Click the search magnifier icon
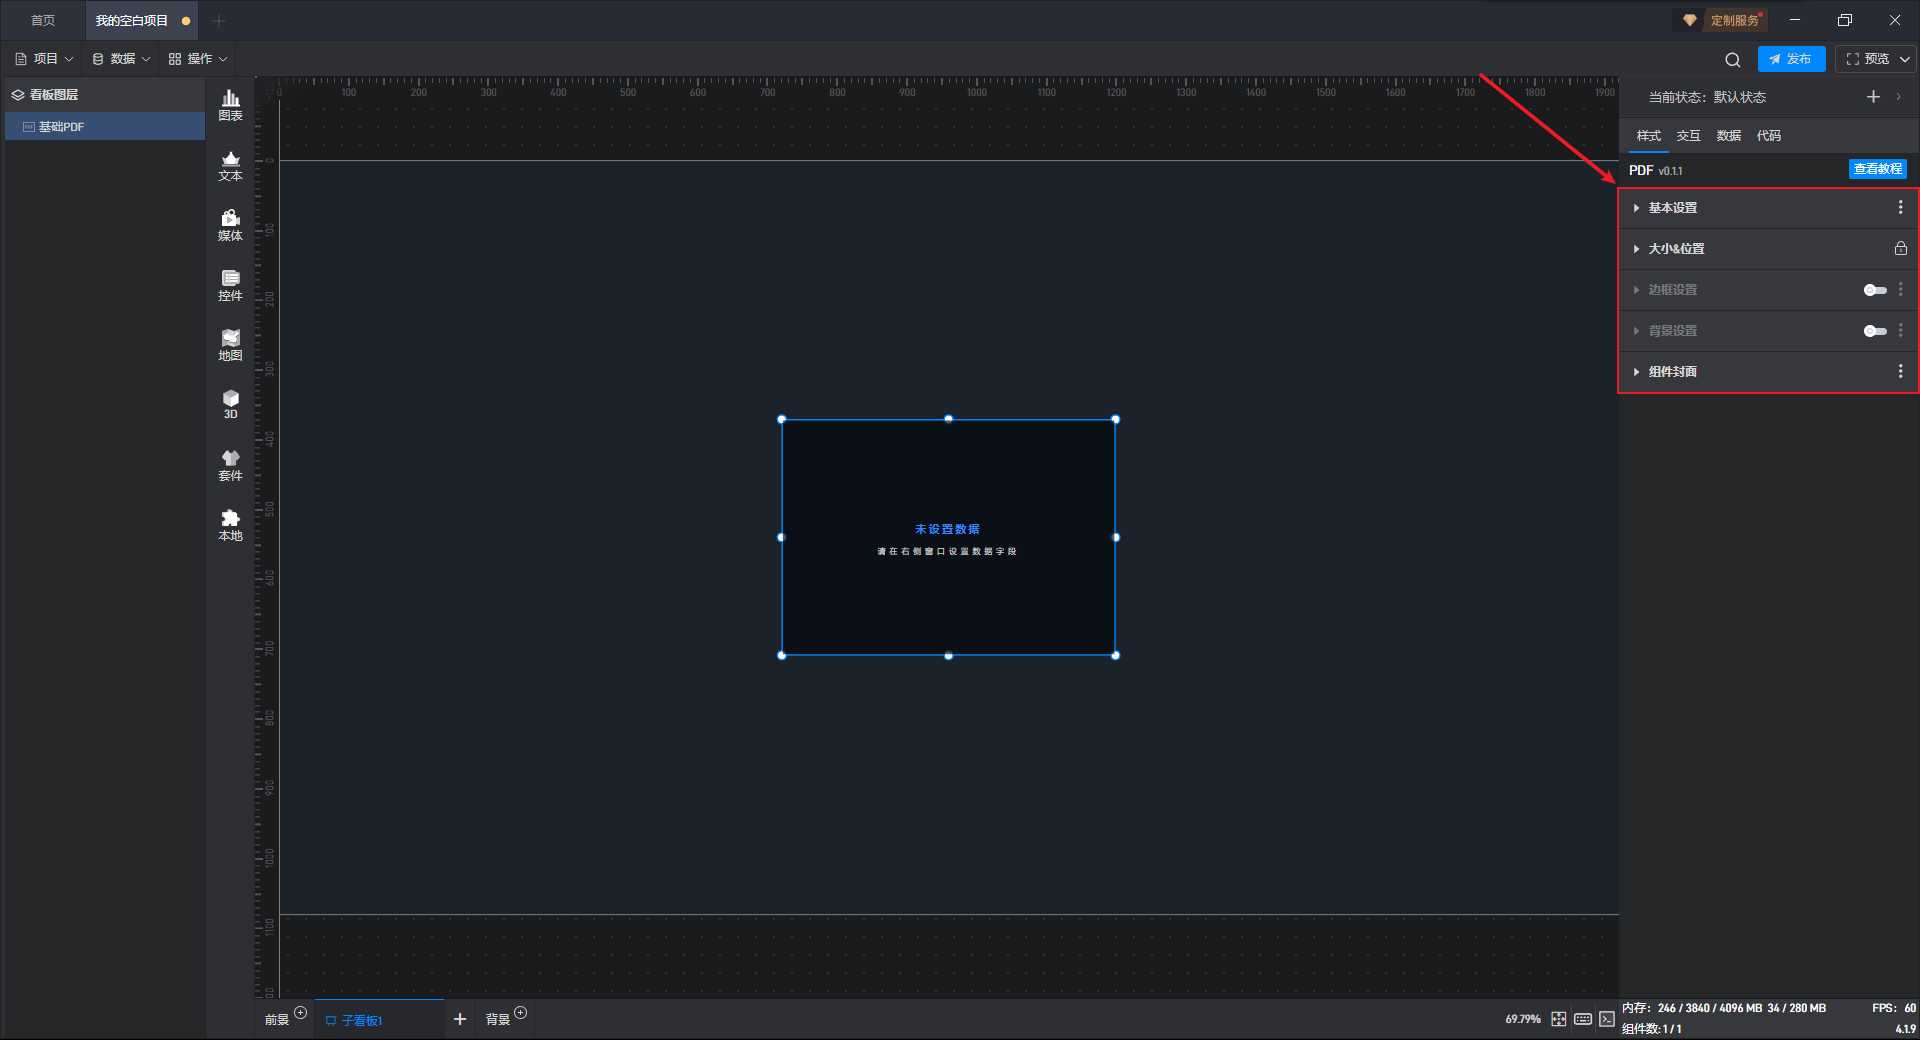Viewport: 1920px width, 1040px height. point(1732,60)
